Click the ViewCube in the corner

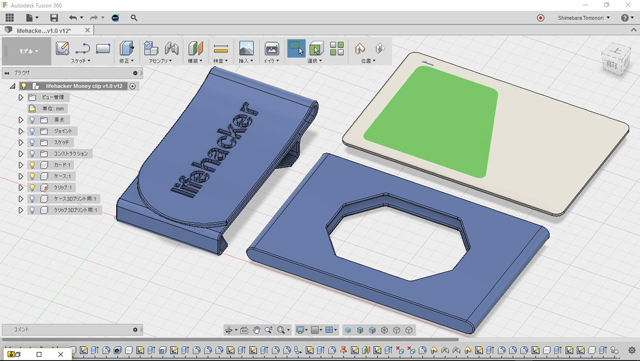(615, 60)
